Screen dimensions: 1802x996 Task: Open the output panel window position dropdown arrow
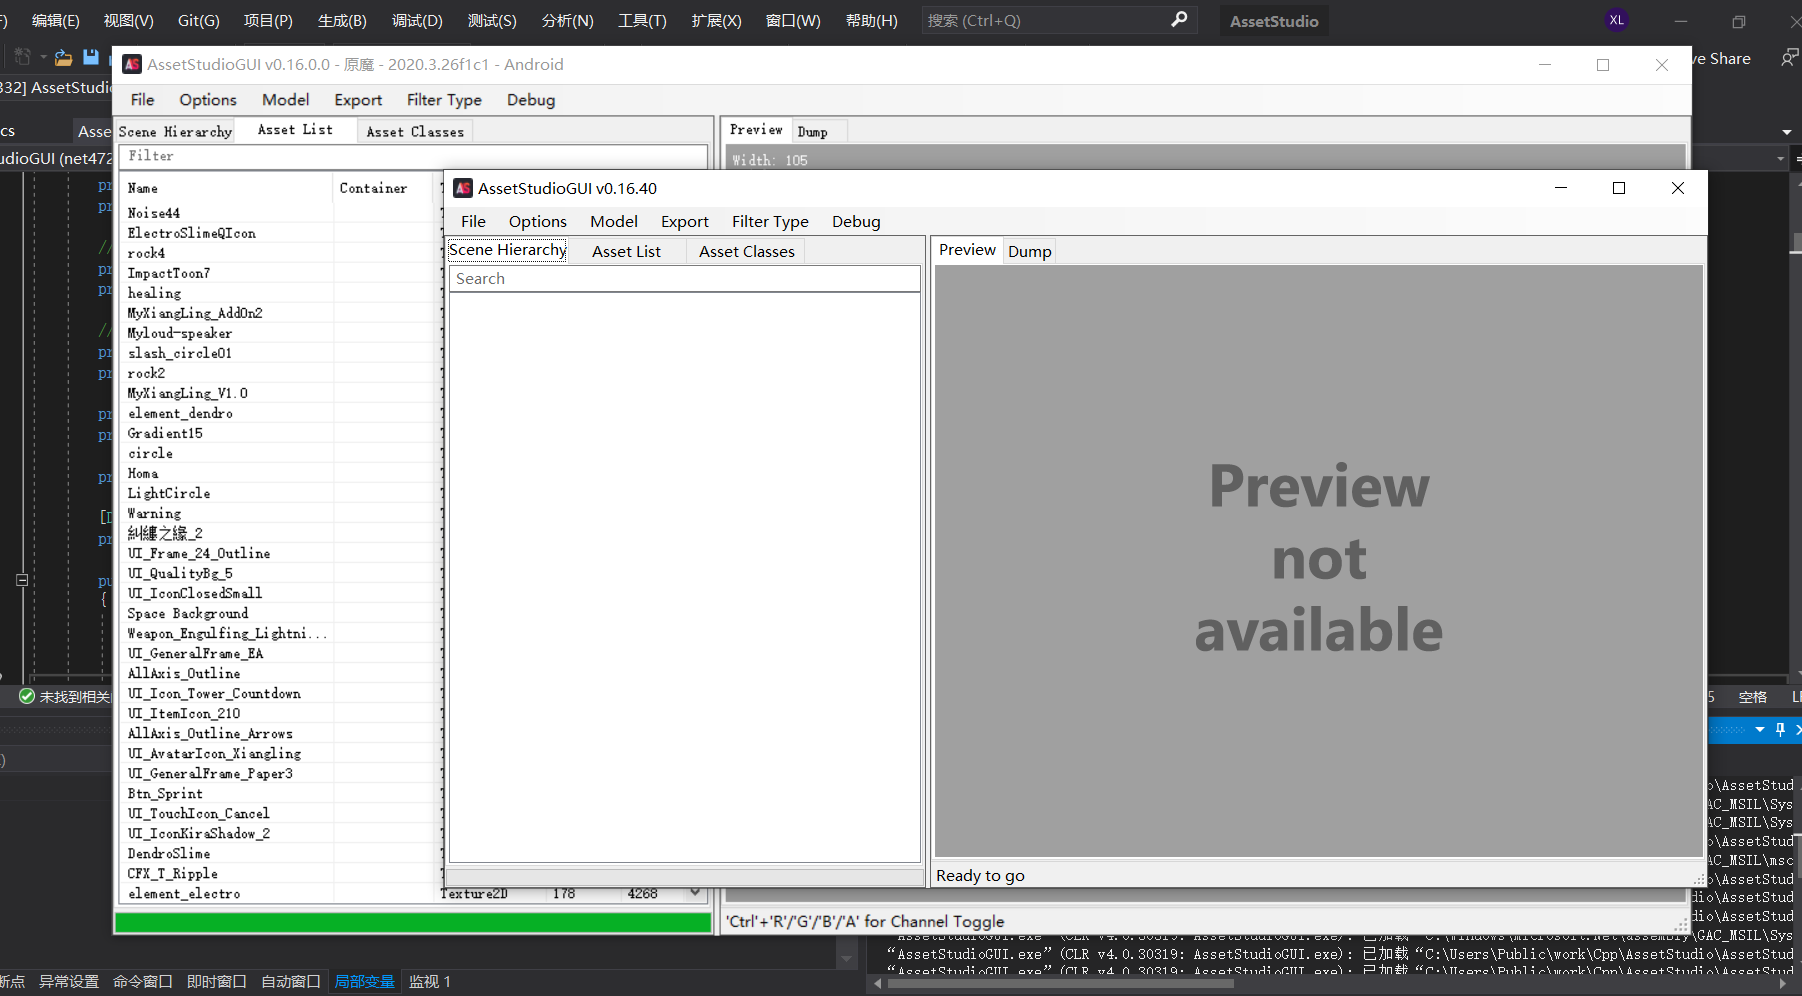pos(1760,730)
